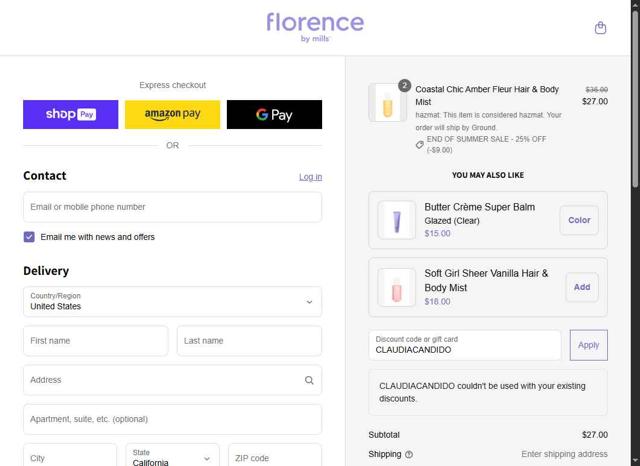Screen dimensions: 640x466
Task: Click the discount code field with CLAUDIACANDIDO
Action: coord(464,345)
